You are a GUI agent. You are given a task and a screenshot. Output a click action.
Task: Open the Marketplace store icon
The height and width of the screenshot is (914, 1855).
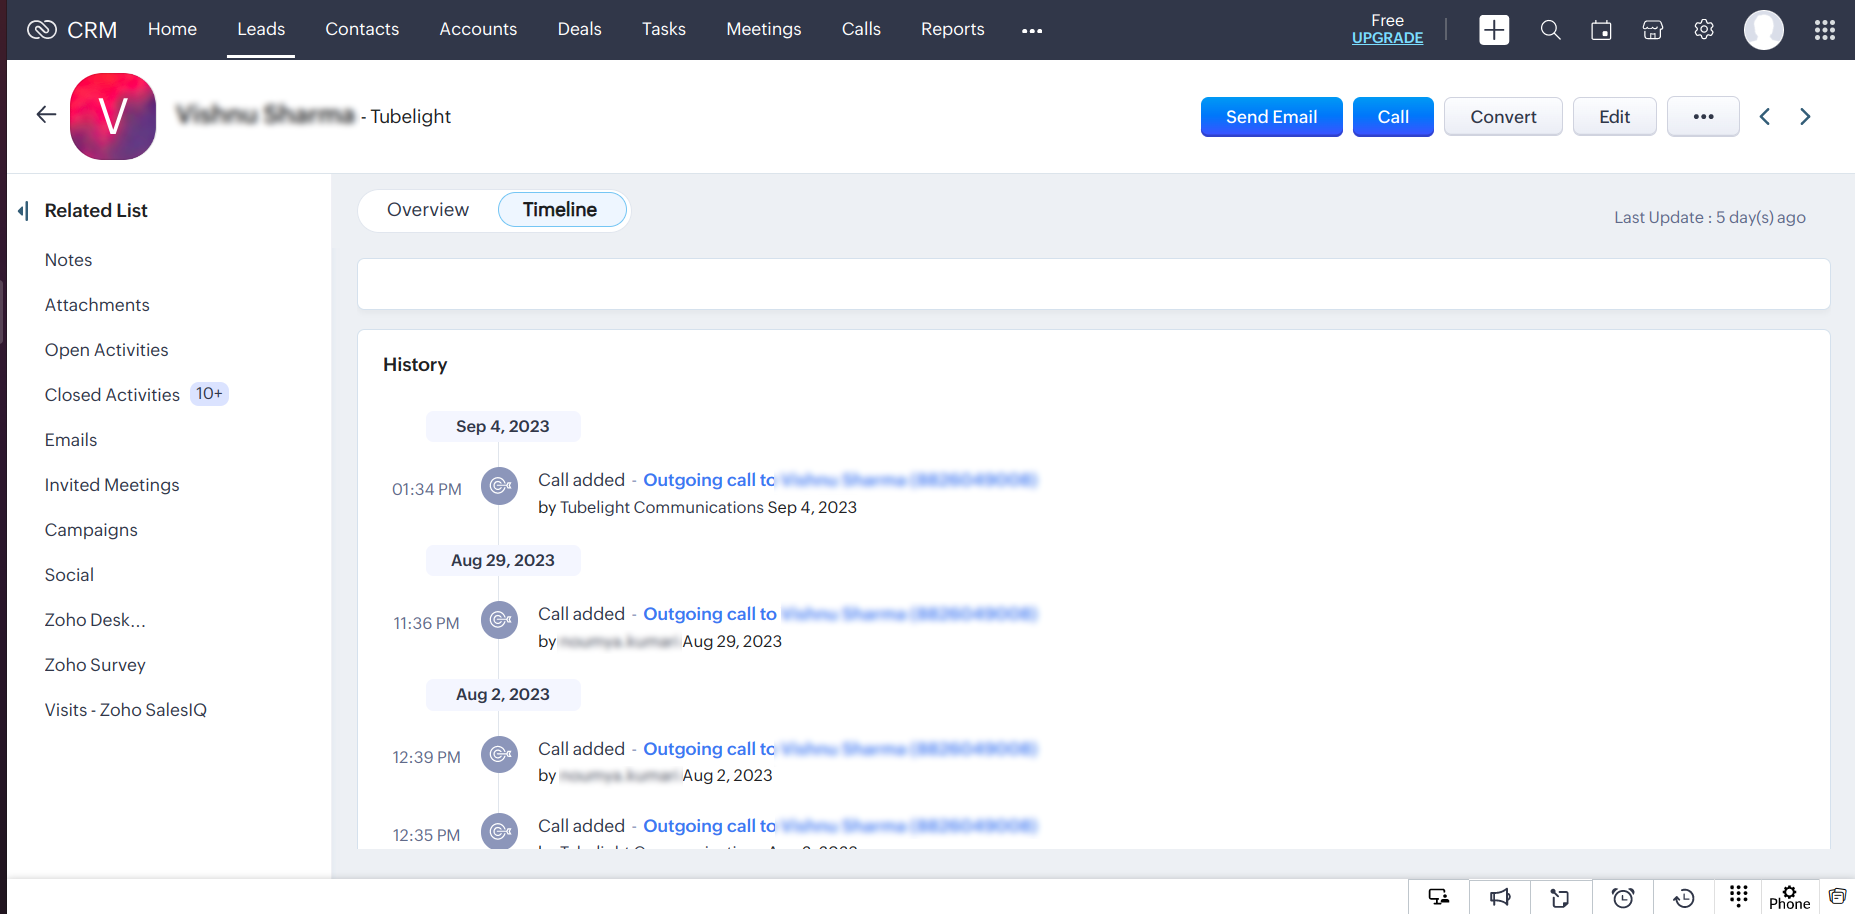(1652, 30)
